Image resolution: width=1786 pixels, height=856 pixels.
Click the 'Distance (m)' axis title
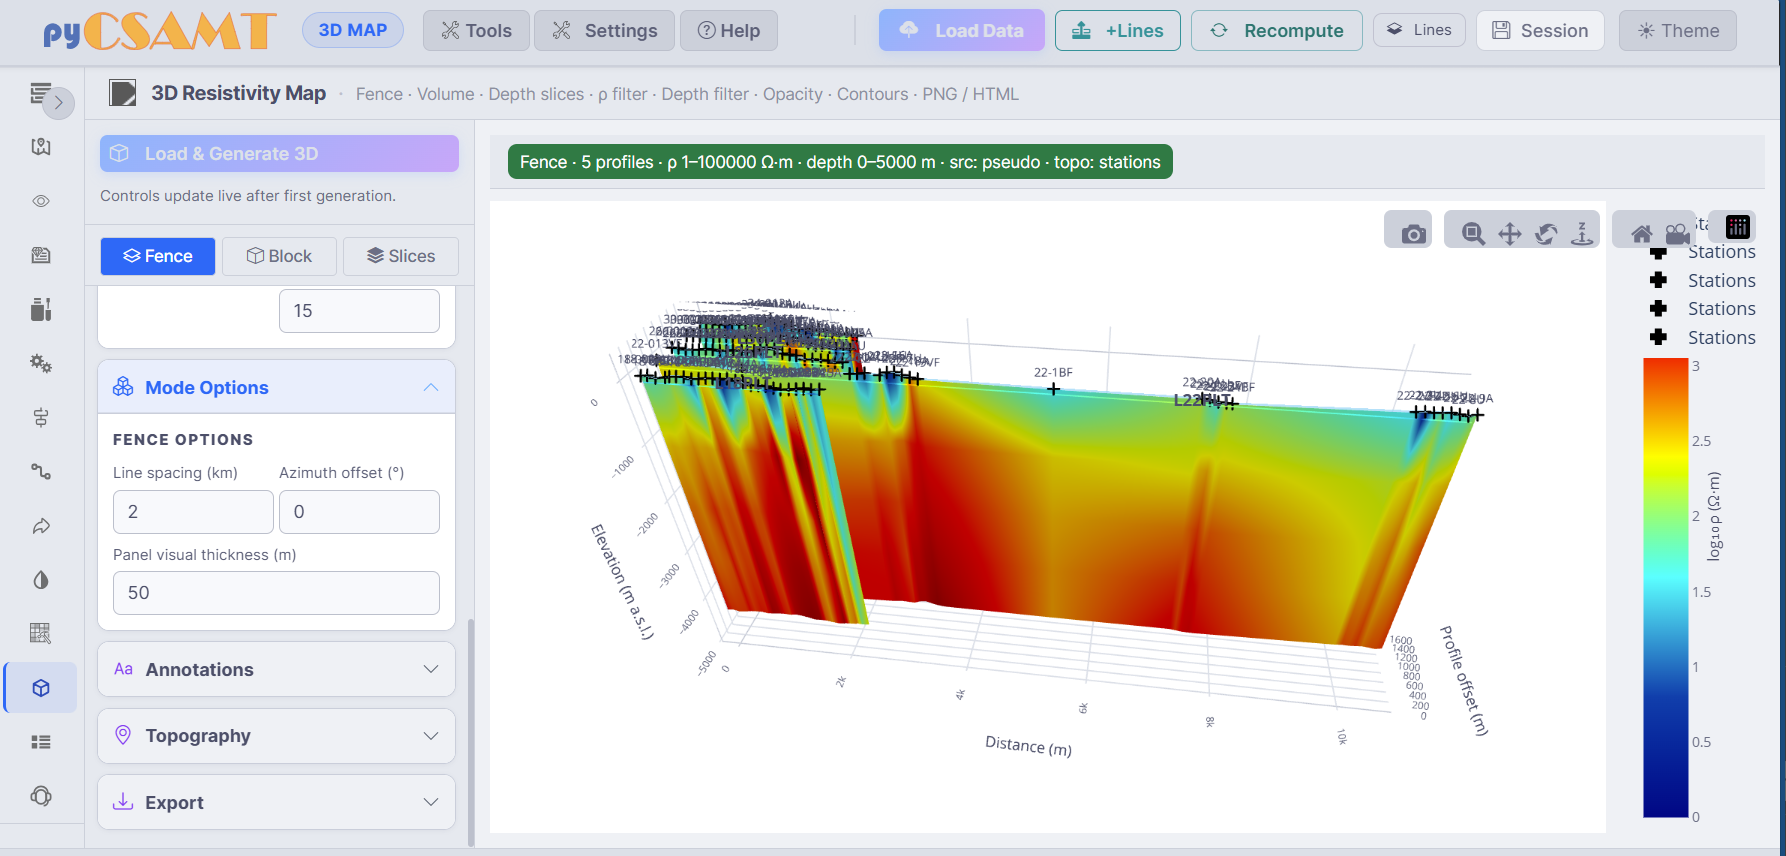[1028, 746]
